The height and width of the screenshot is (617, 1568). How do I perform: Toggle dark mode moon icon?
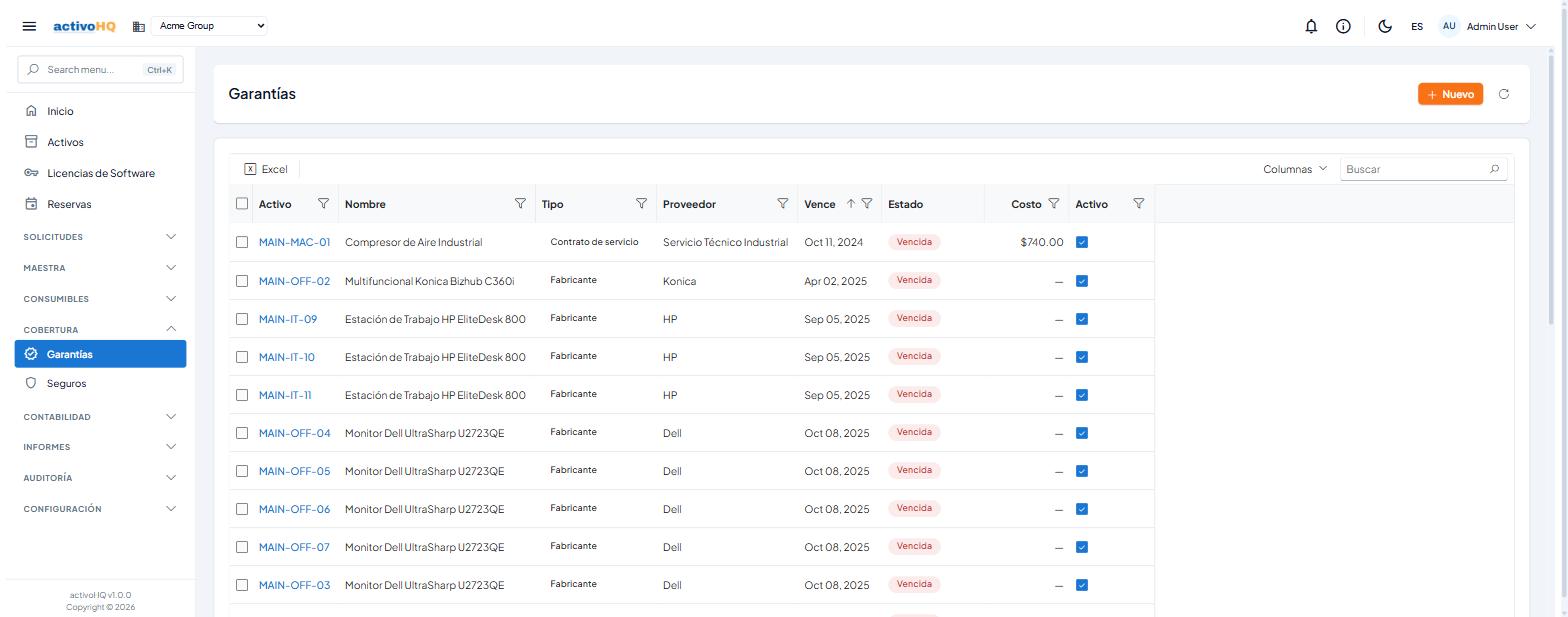pyautogui.click(x=1385, y=27)
